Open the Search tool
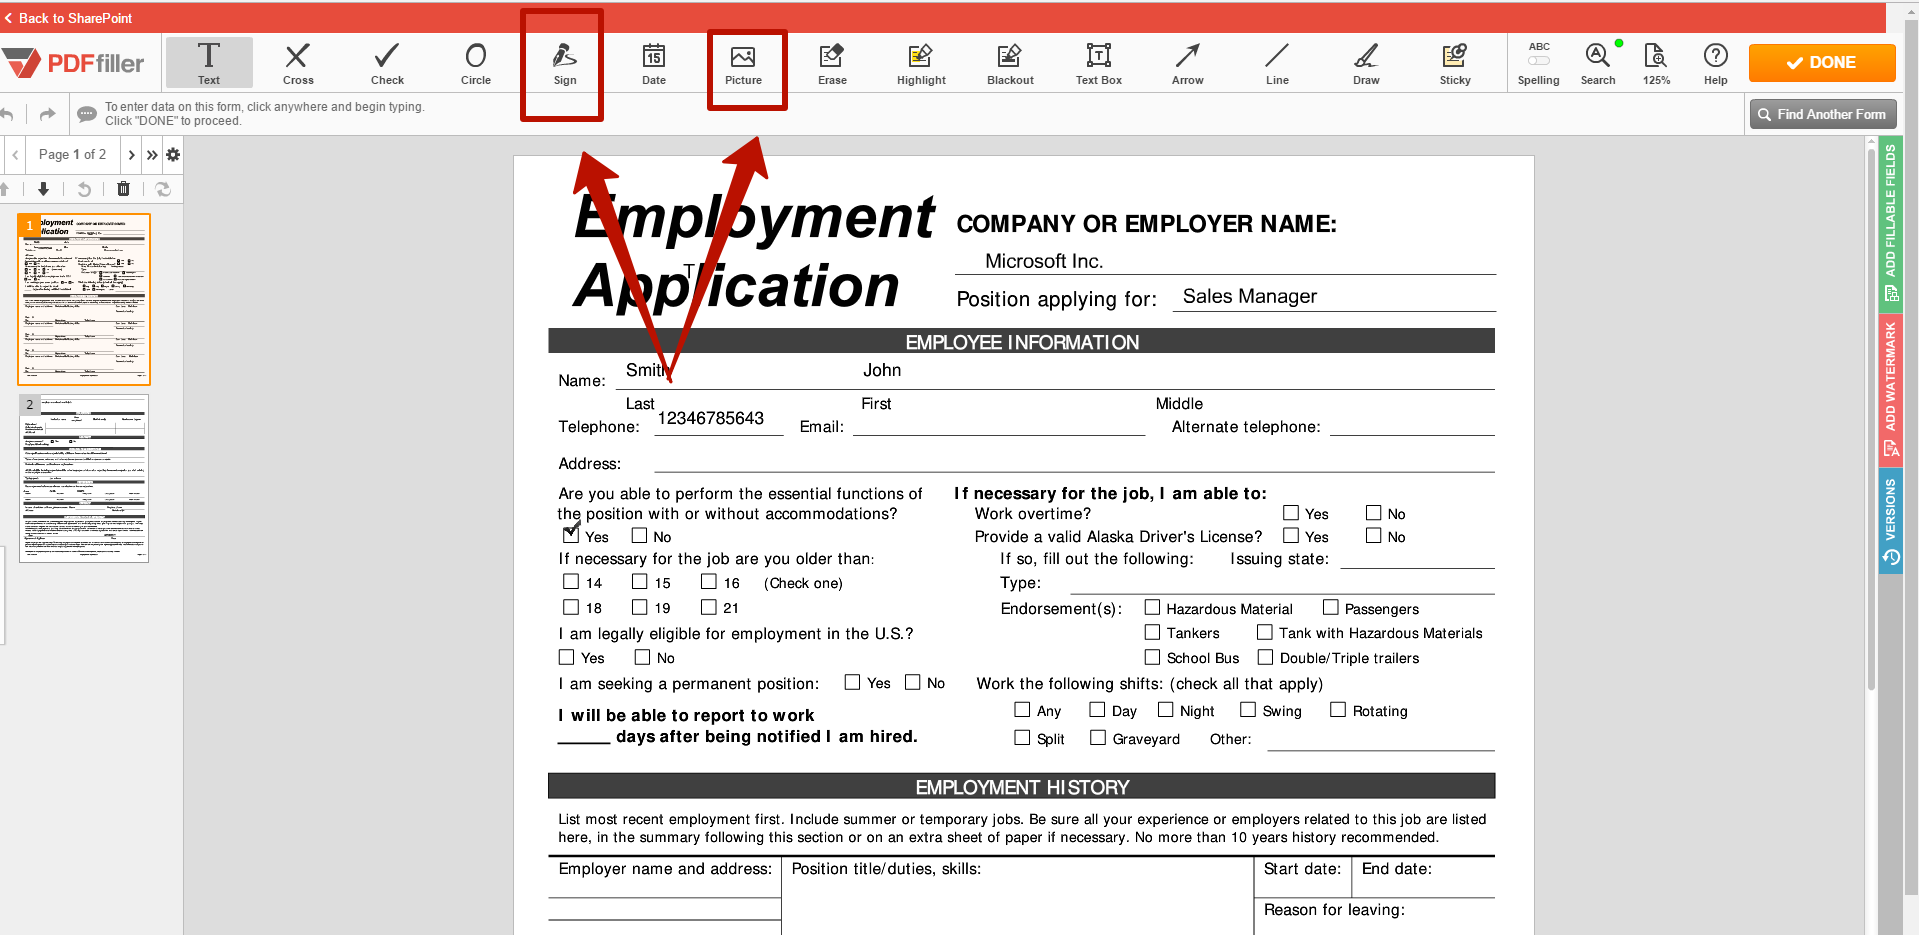1919x935 pixels. click(1598, 63)
